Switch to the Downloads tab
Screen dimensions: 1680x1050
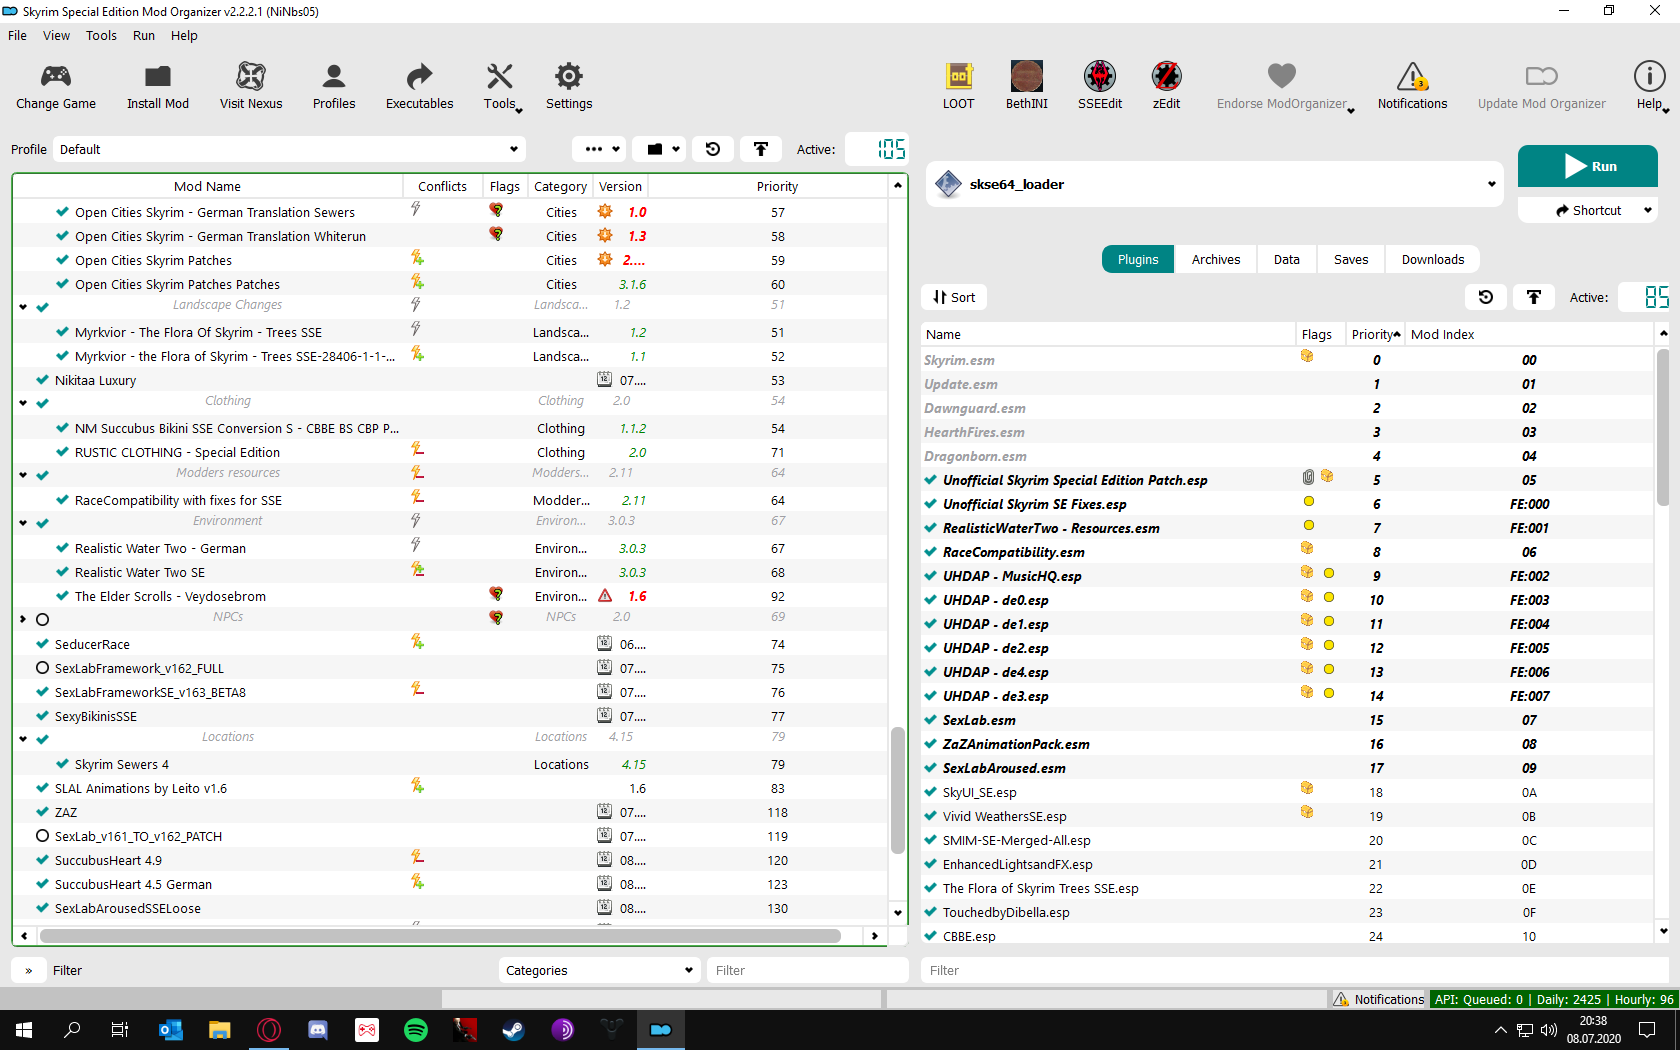[1433, 259]
